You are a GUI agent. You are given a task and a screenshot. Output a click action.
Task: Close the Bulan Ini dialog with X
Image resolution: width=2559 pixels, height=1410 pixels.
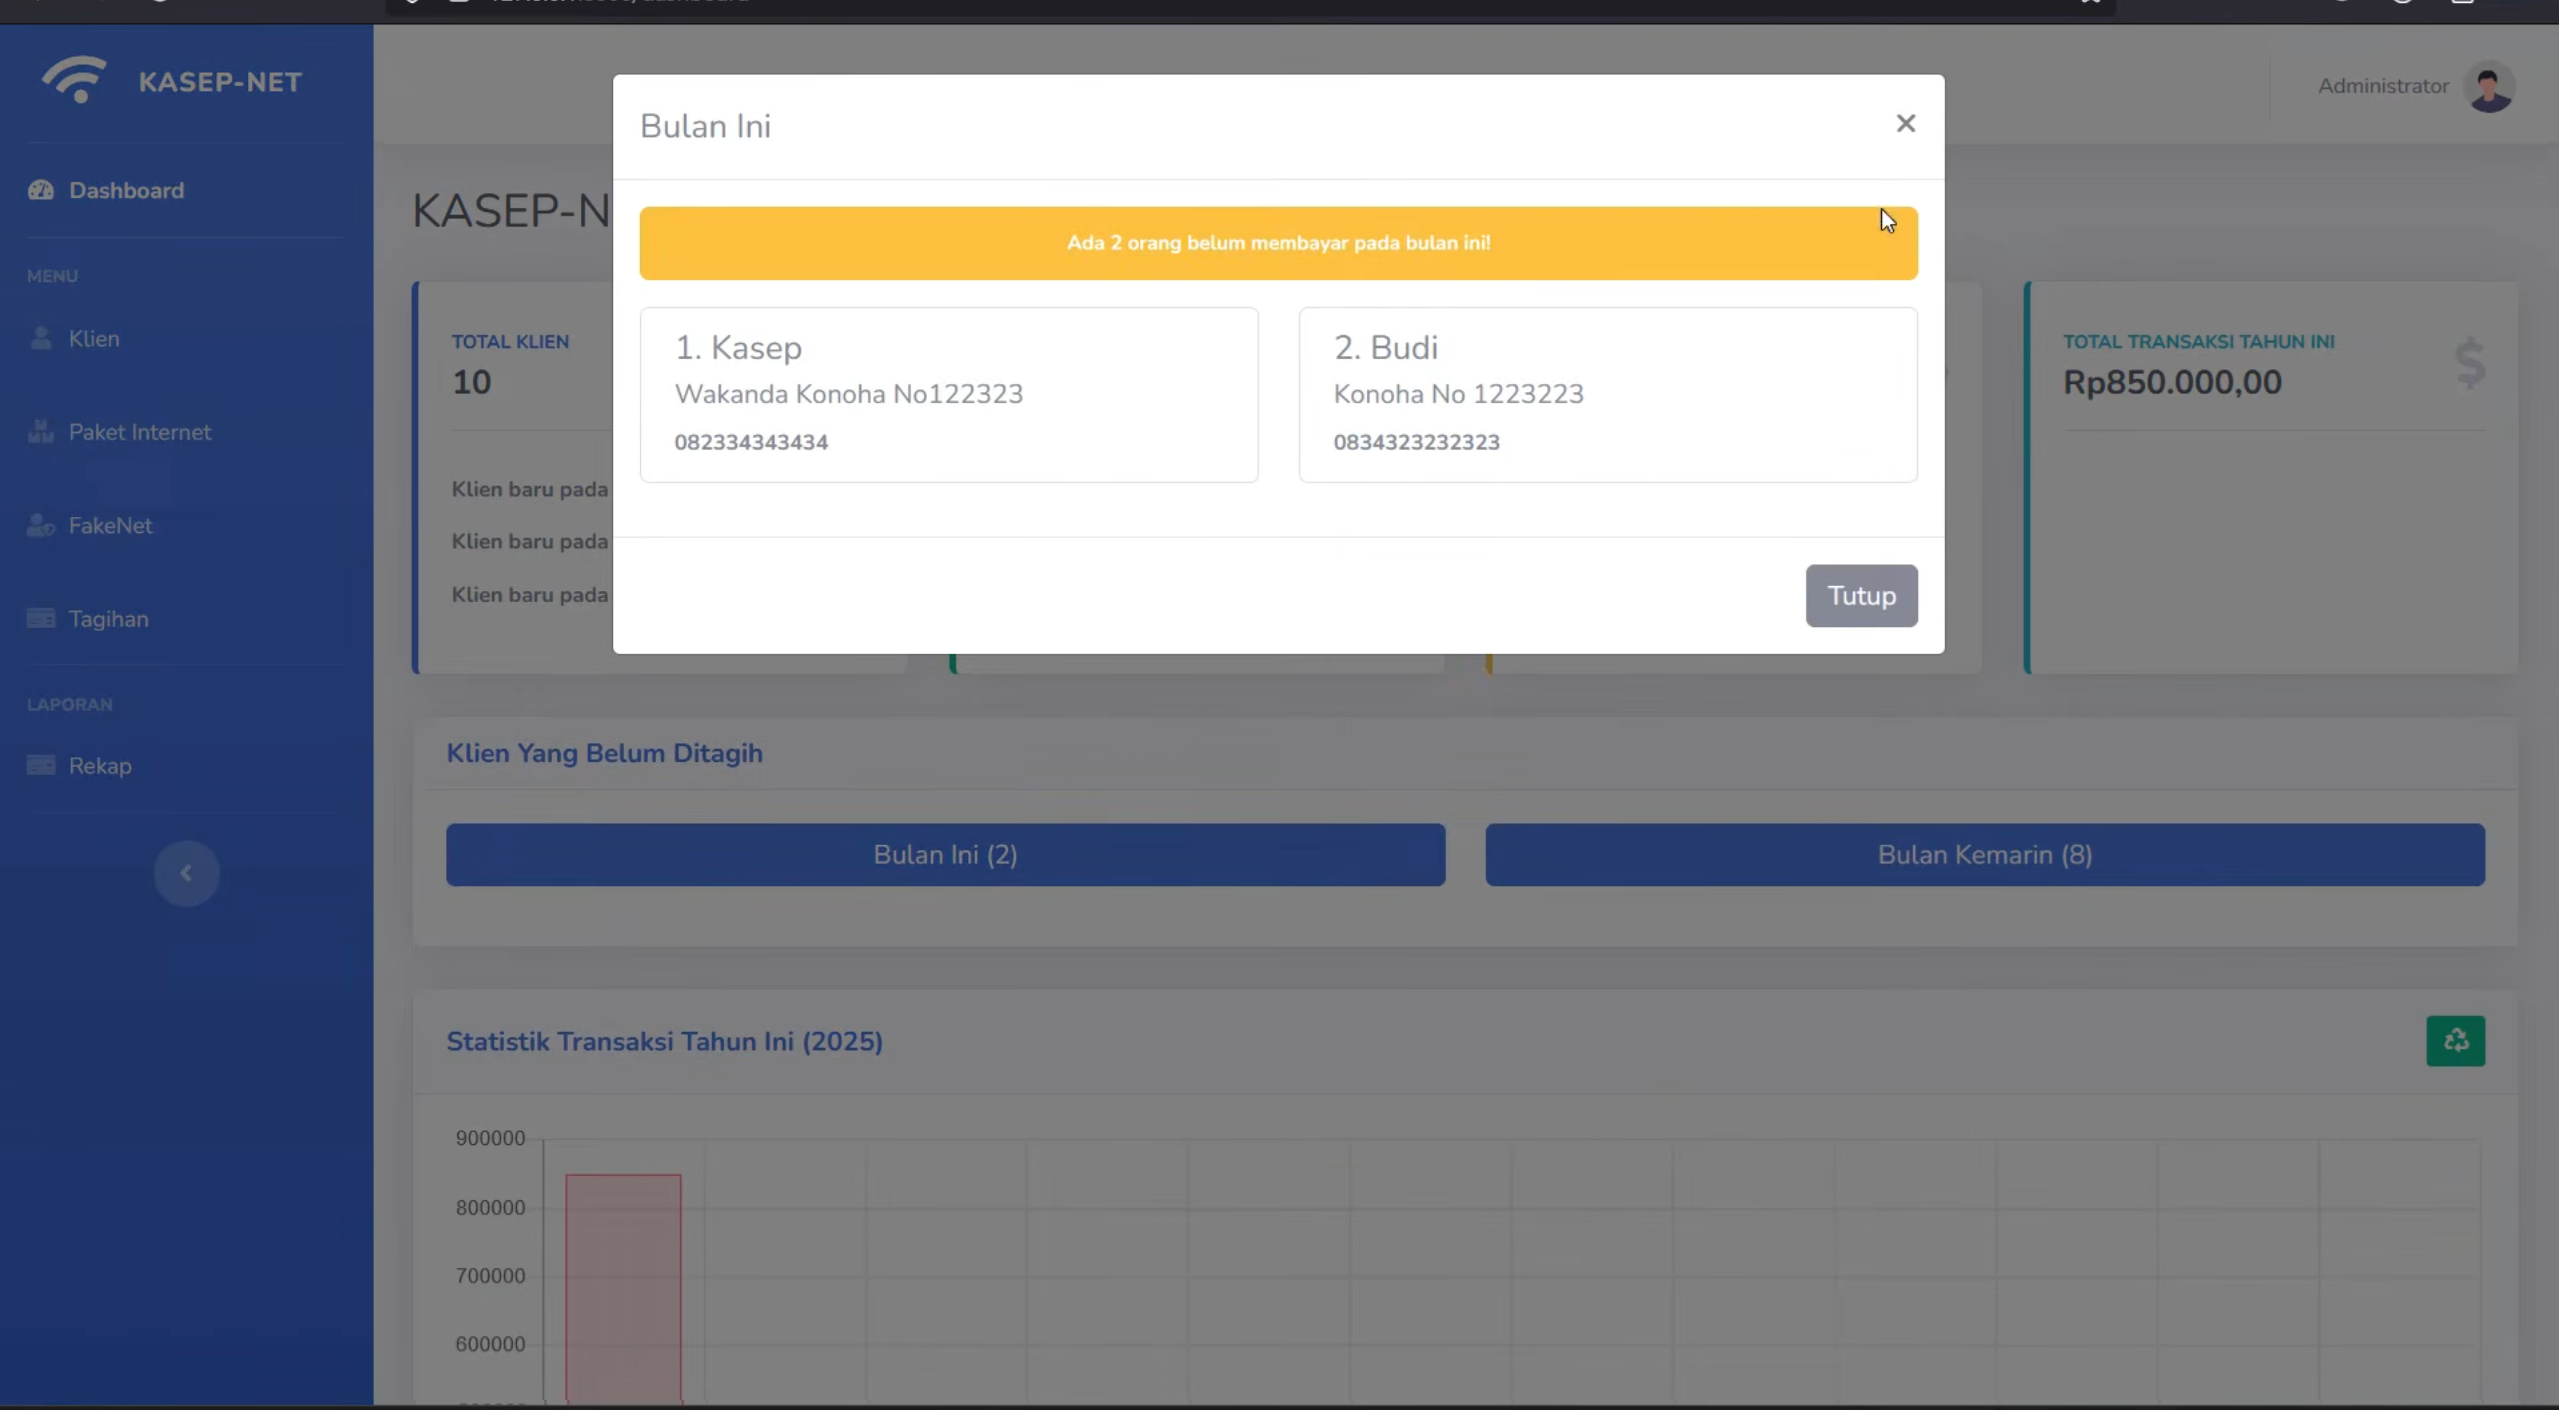click(1905, 123)
